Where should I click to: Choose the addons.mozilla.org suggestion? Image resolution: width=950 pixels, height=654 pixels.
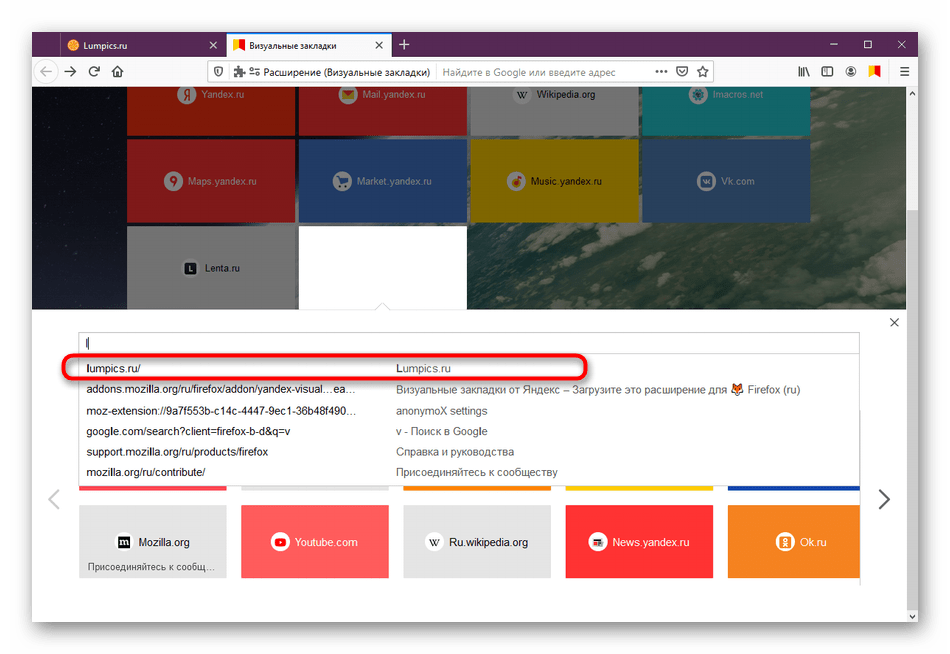click(x=469, y=390)
